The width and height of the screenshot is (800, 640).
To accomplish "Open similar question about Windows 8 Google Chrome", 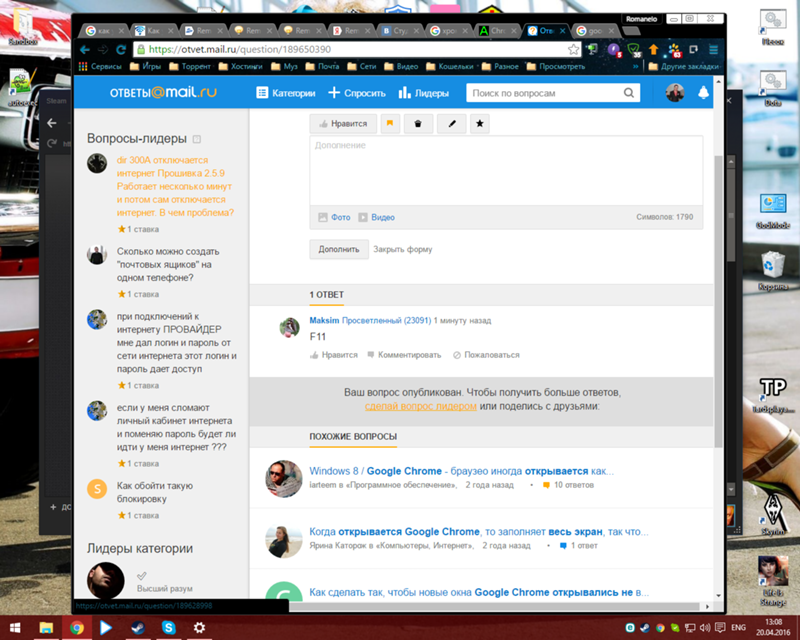I will tap(461, 471).
